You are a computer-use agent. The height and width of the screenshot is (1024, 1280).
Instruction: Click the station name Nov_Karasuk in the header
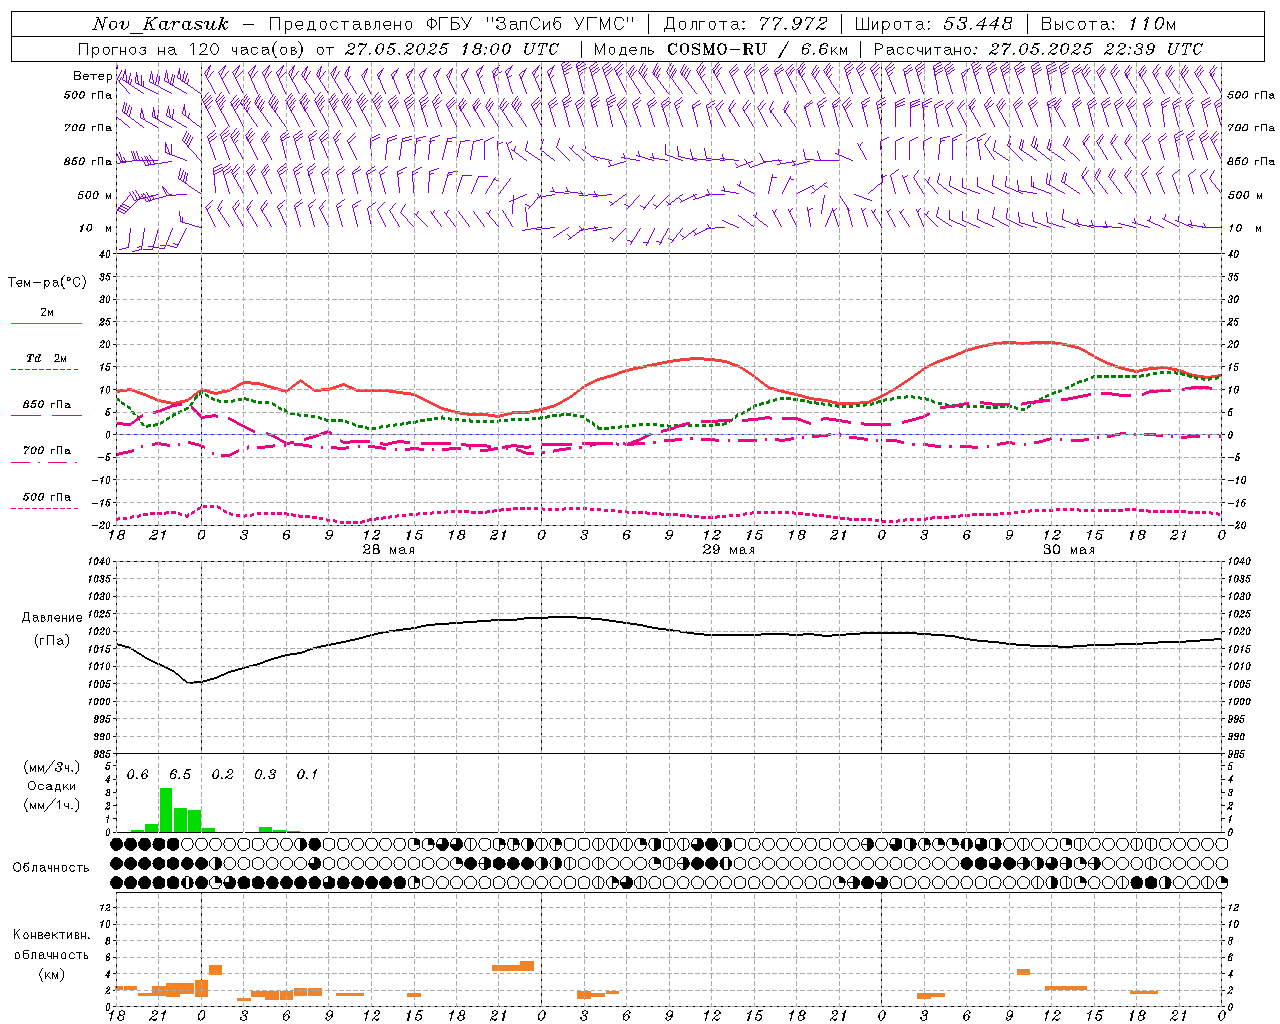160,24
